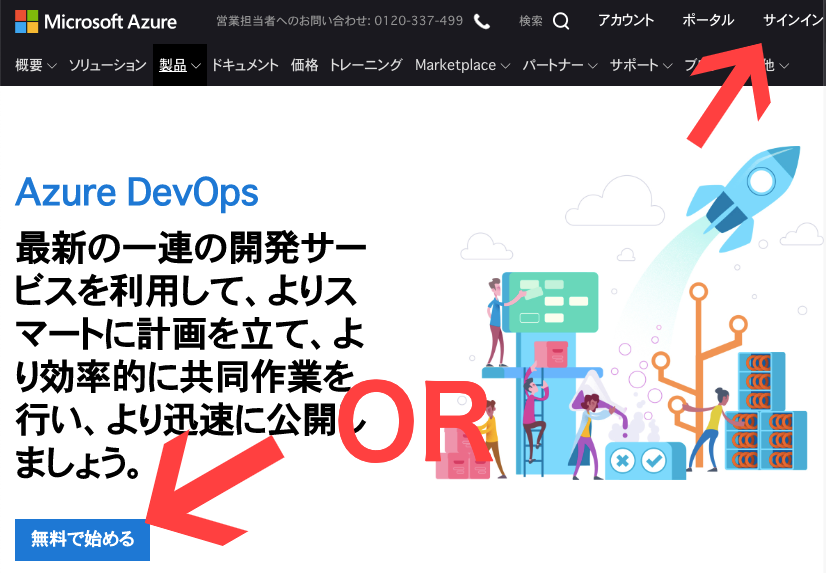Go to ドキュメント page
Viewport: 826px width, 573px height.
tap(245, 65)
